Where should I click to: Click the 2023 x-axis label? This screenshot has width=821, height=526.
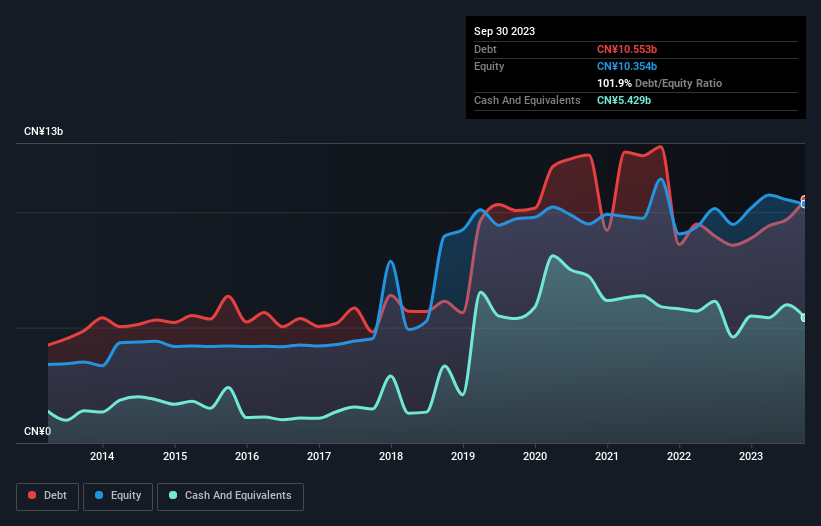pos(751,456)
